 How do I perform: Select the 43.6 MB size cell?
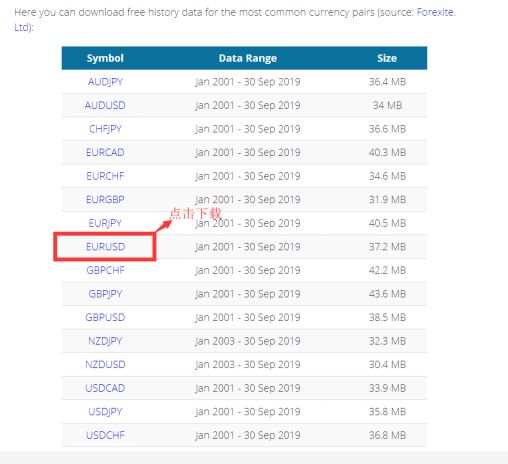[x=387, y=294]
